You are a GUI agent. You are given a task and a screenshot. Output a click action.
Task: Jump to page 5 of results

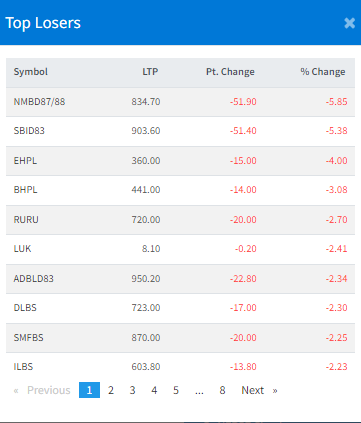[x=176, y=390]
